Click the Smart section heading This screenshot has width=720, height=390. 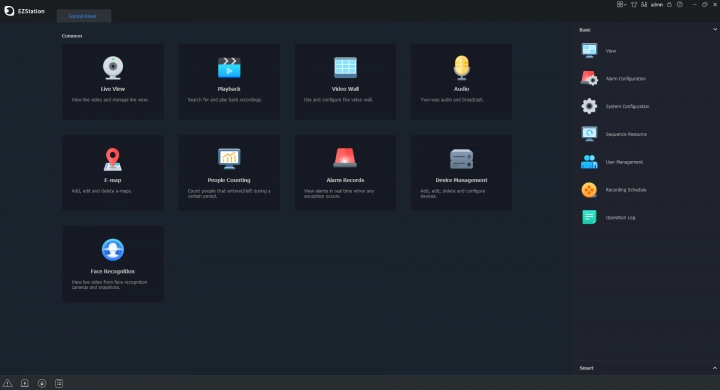[586, 368]
